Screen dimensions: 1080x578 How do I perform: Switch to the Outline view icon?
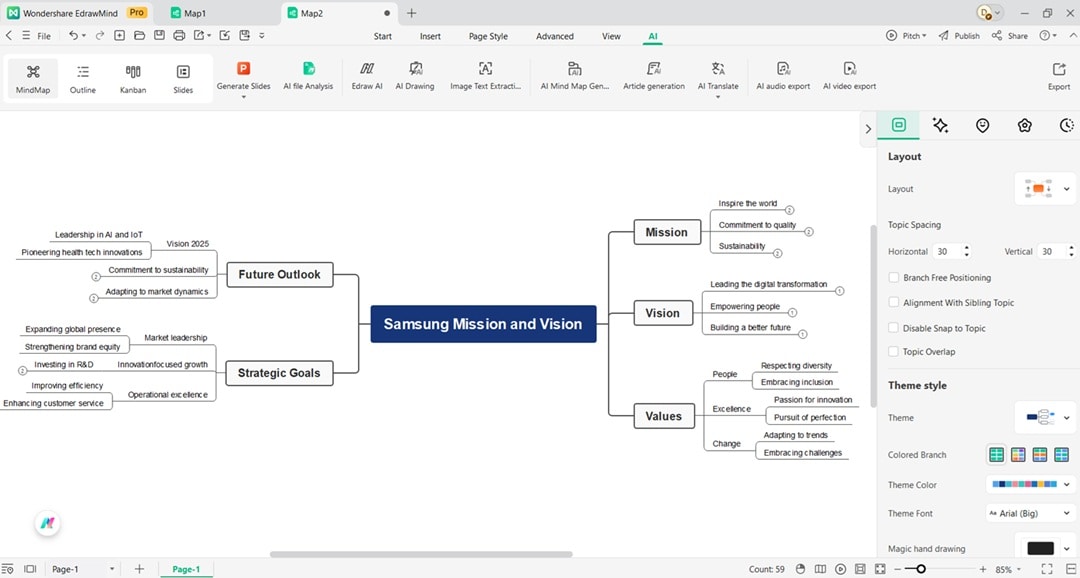pyautogui.click(x=82, y=77)
